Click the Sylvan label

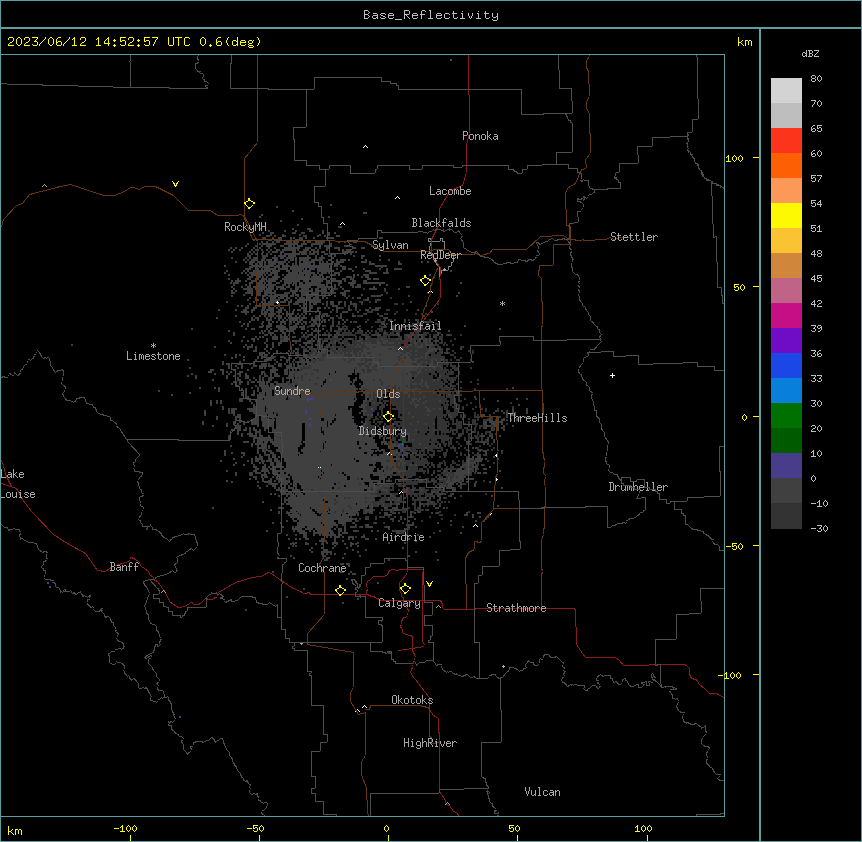point(390,245)
